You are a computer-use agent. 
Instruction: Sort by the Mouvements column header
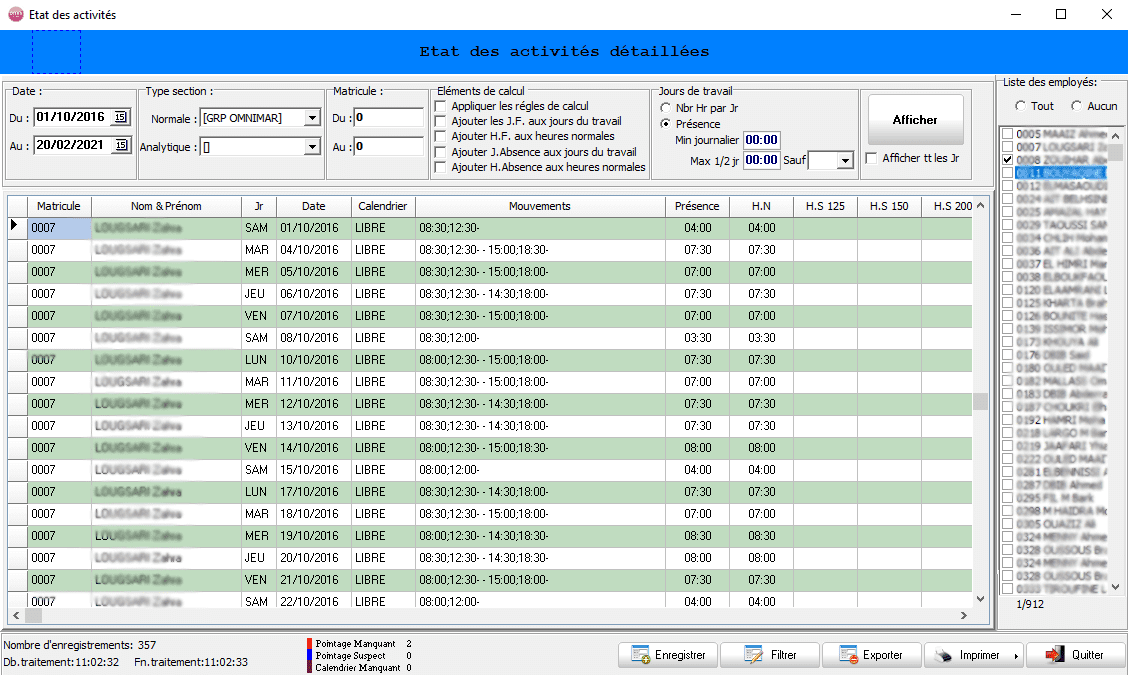tap(540, 206)
